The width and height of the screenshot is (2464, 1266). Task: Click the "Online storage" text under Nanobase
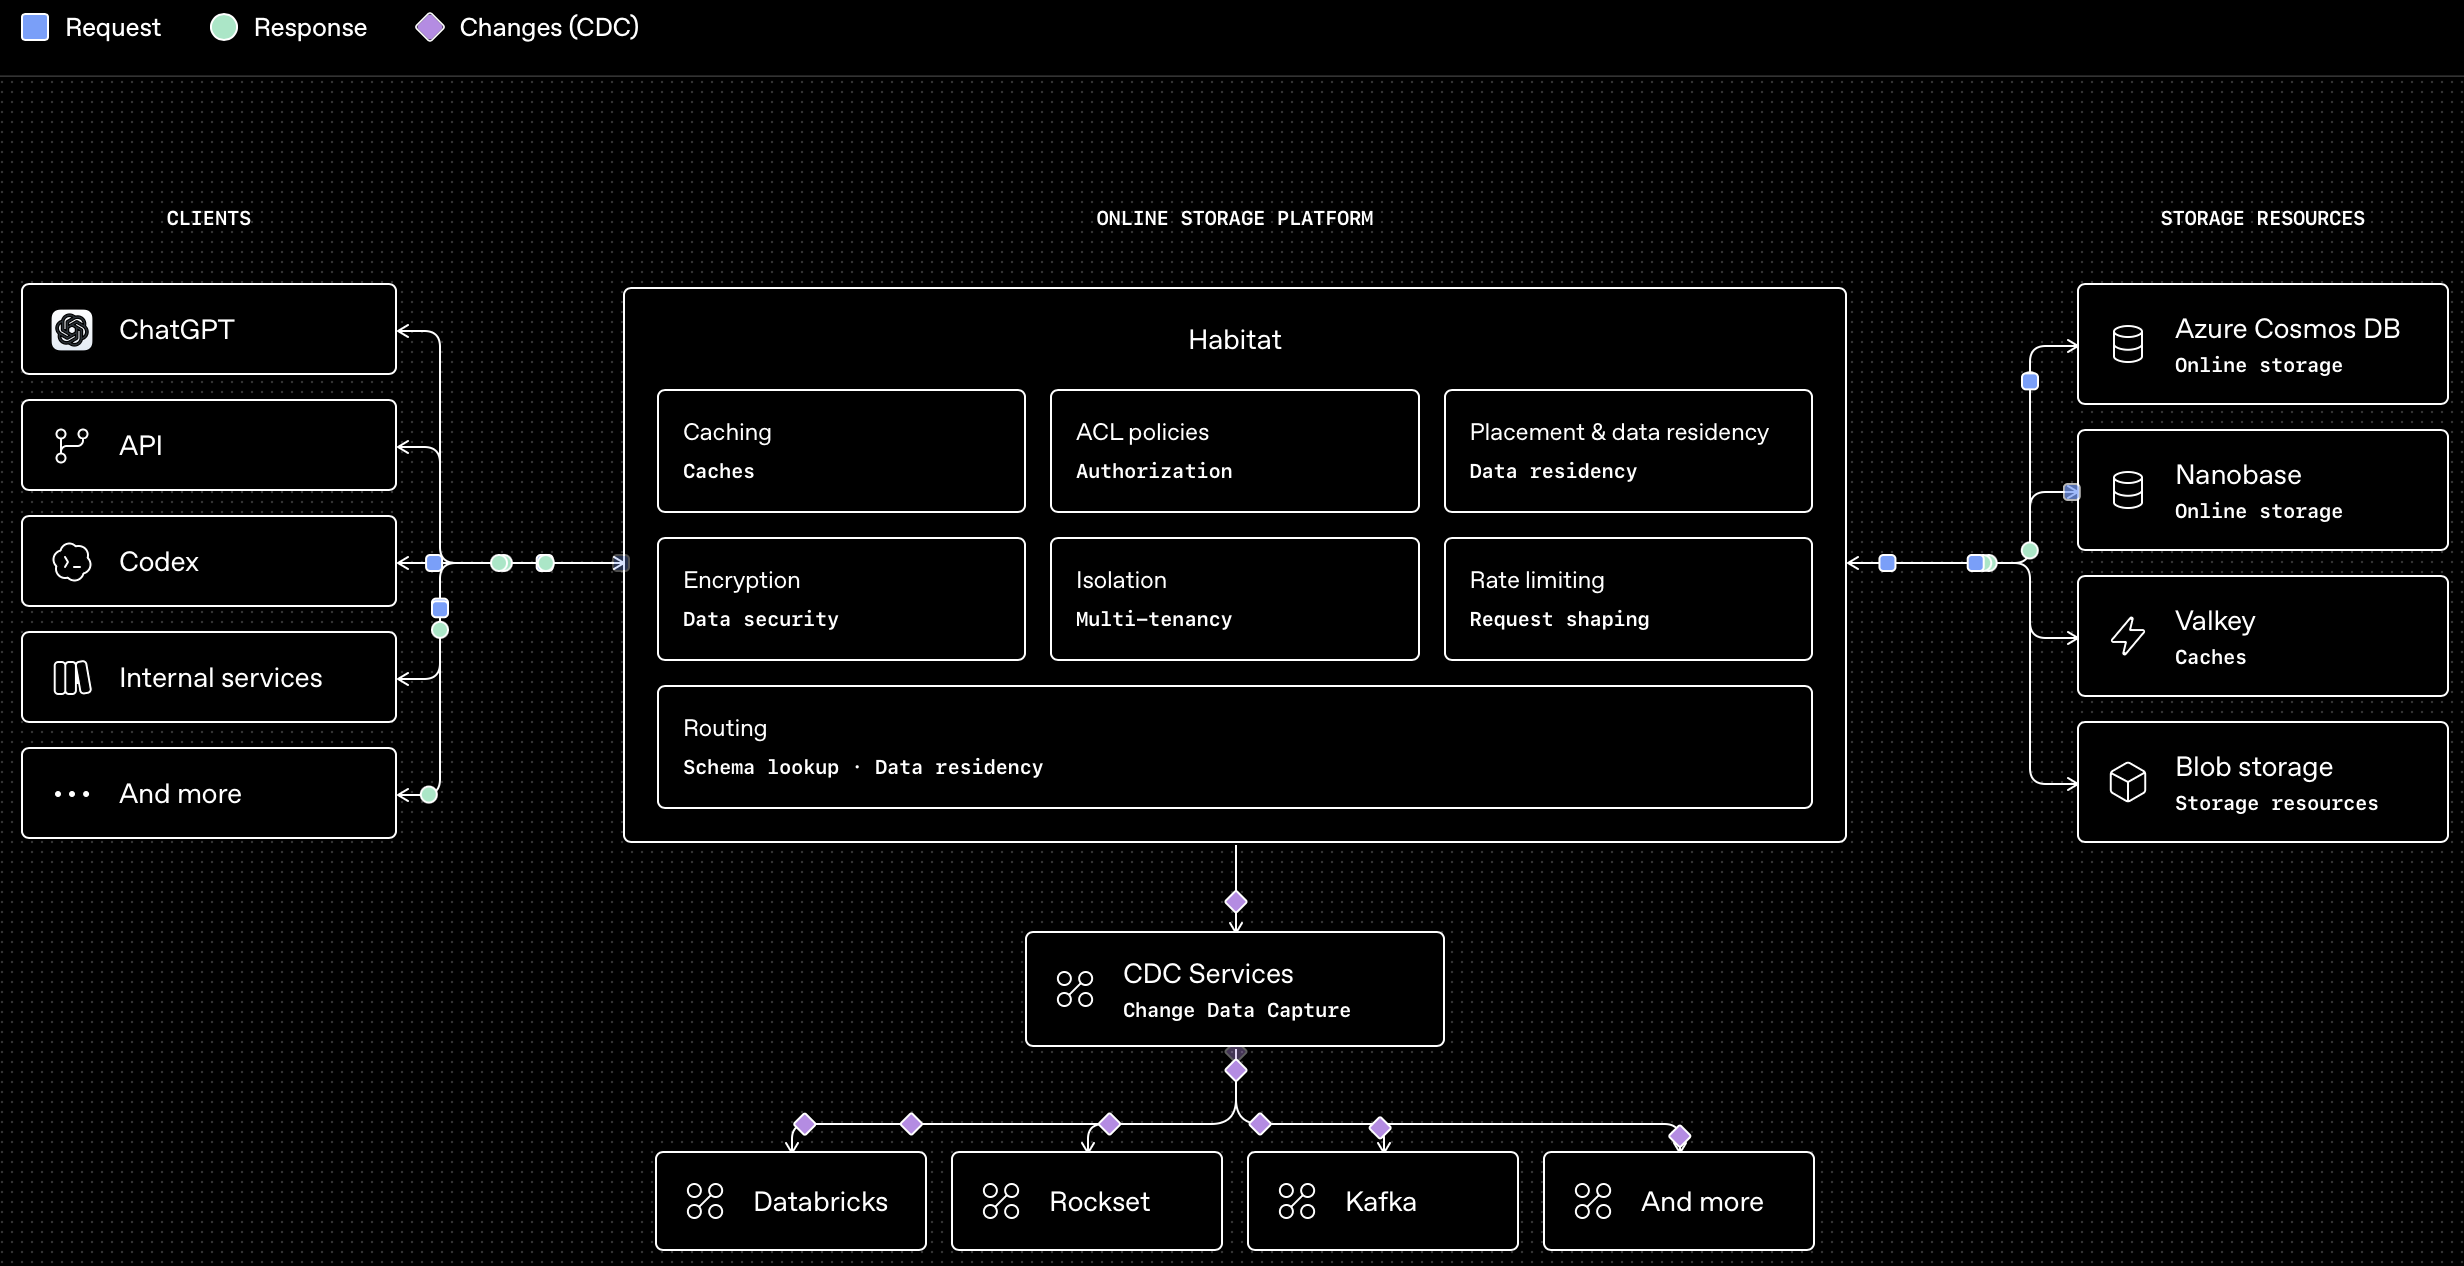[2259, 511]
